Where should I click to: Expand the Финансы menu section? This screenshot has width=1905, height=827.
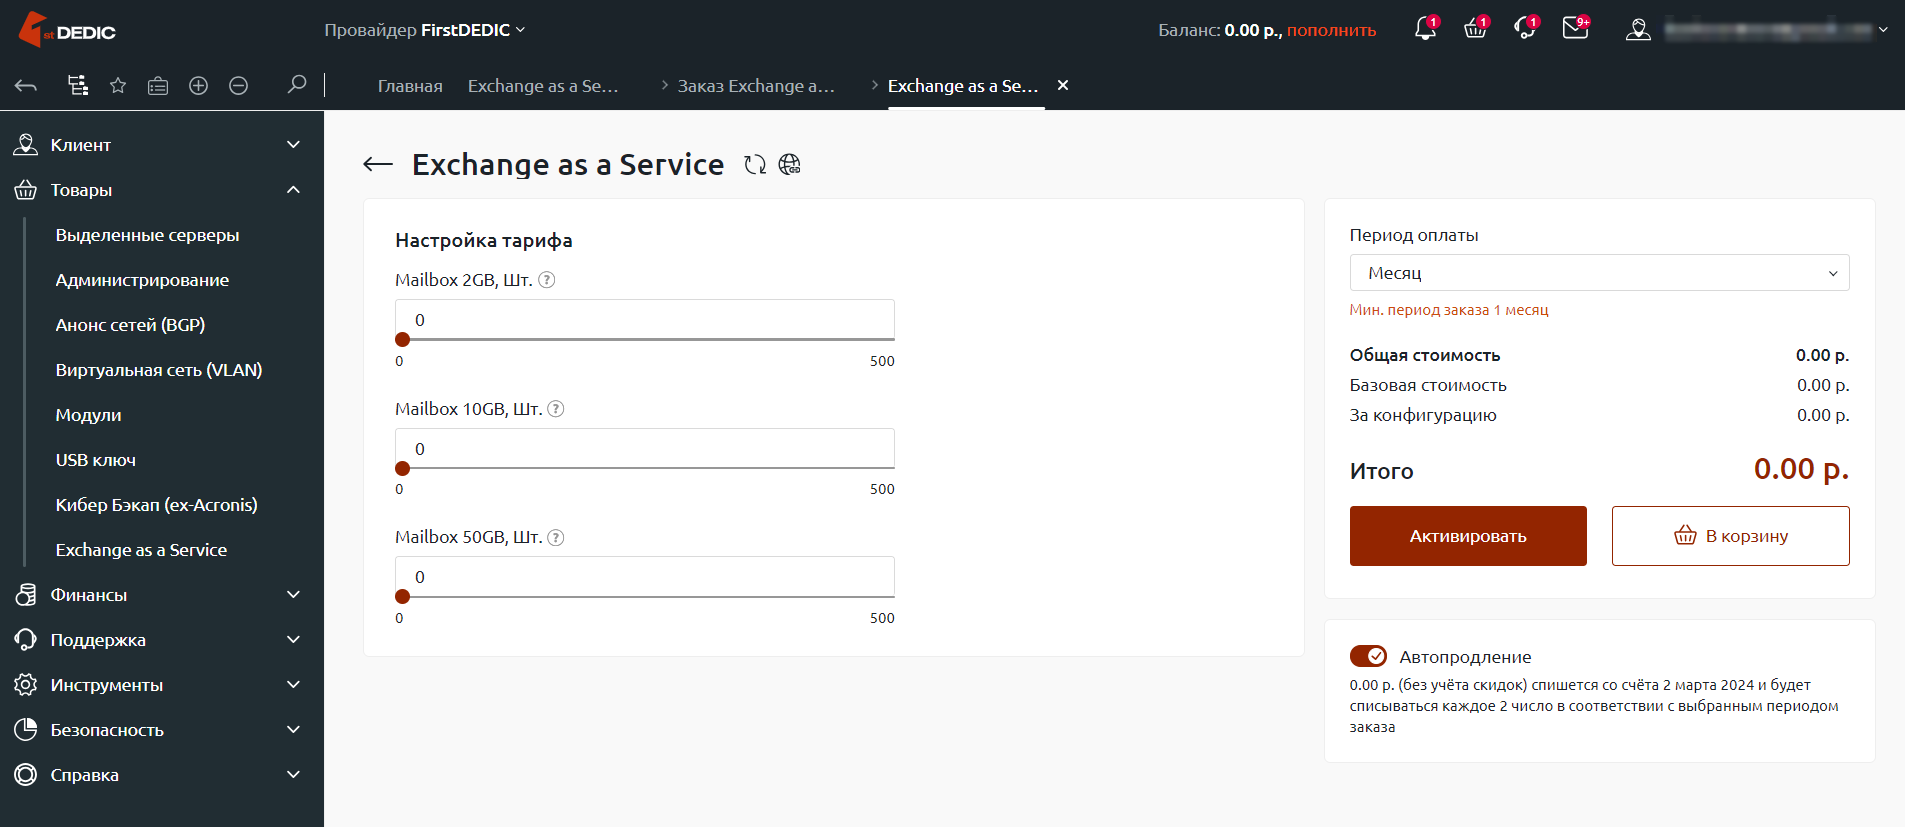click(x=162, y=595)
